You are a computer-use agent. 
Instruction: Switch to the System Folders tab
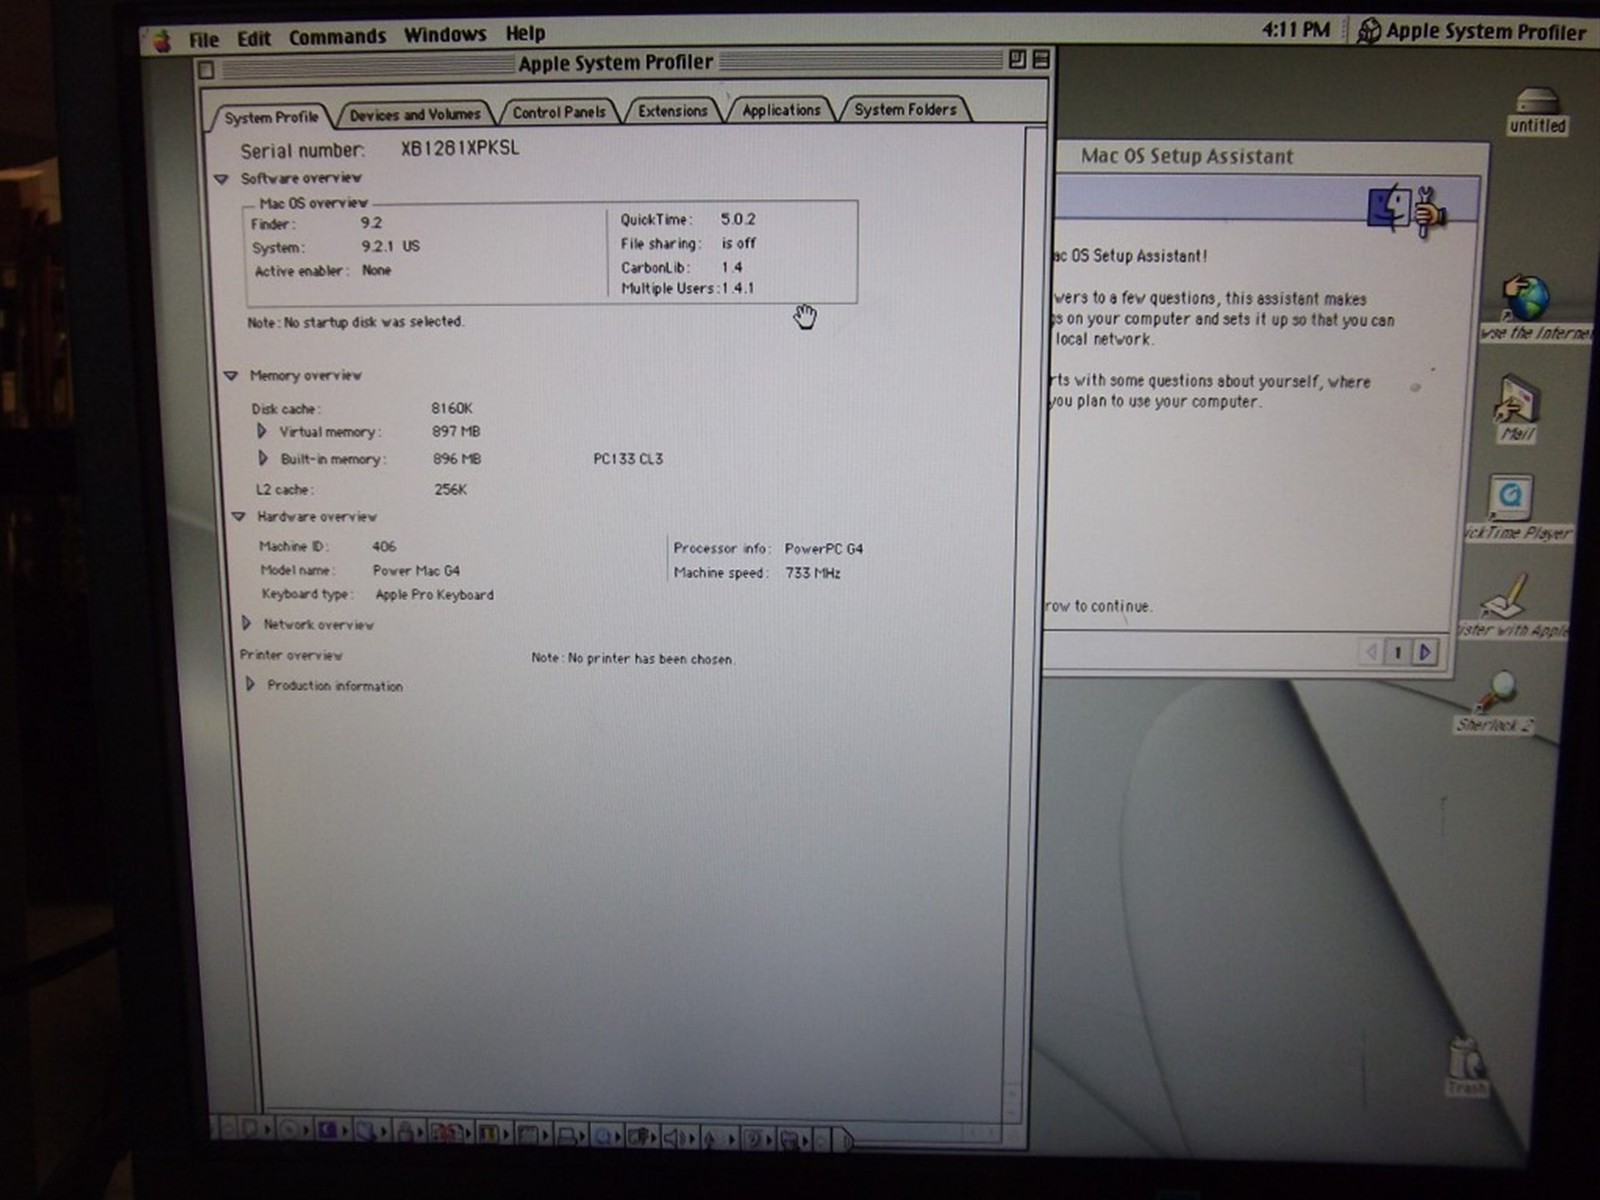pos(905,109)
